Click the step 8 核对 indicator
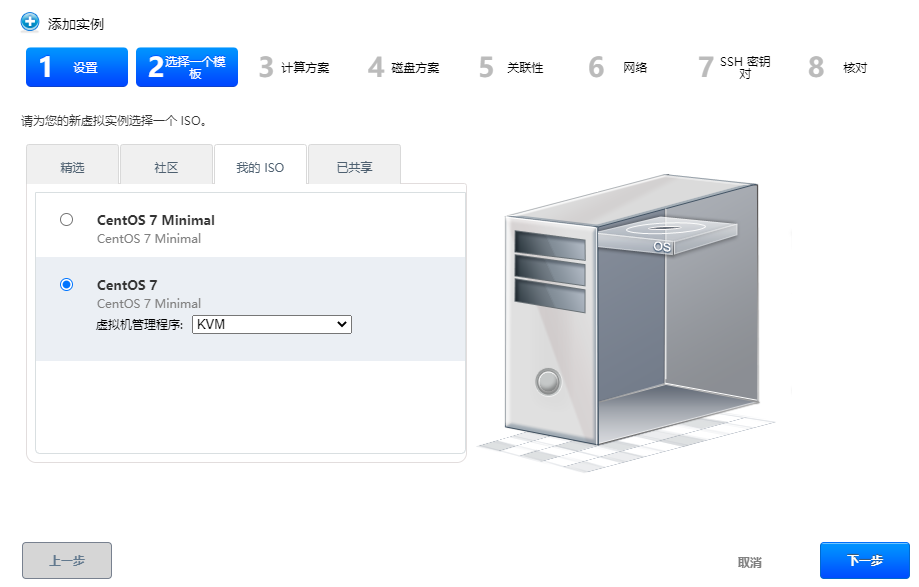The width and height of the screenshot is (919, 587). coord(838,67)
